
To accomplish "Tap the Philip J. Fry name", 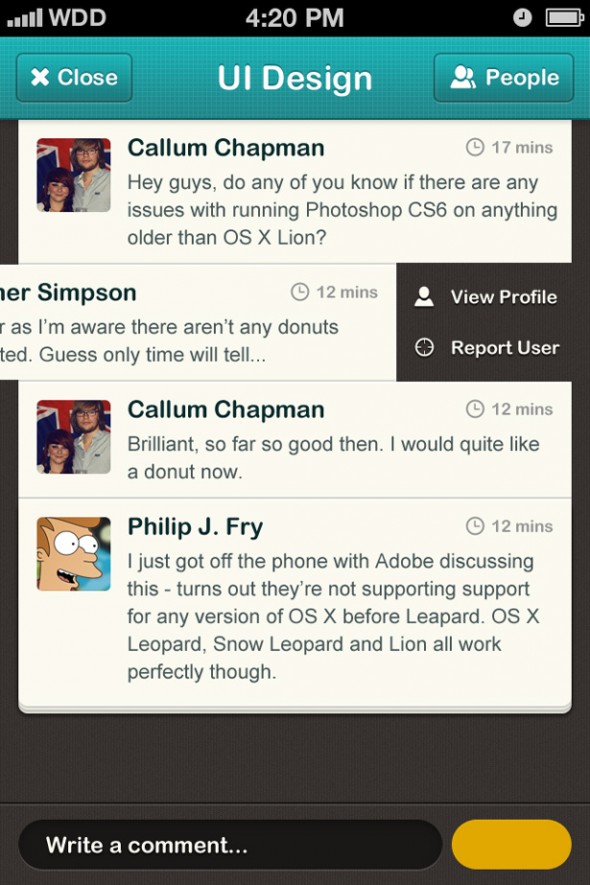I will click(195, 527).
